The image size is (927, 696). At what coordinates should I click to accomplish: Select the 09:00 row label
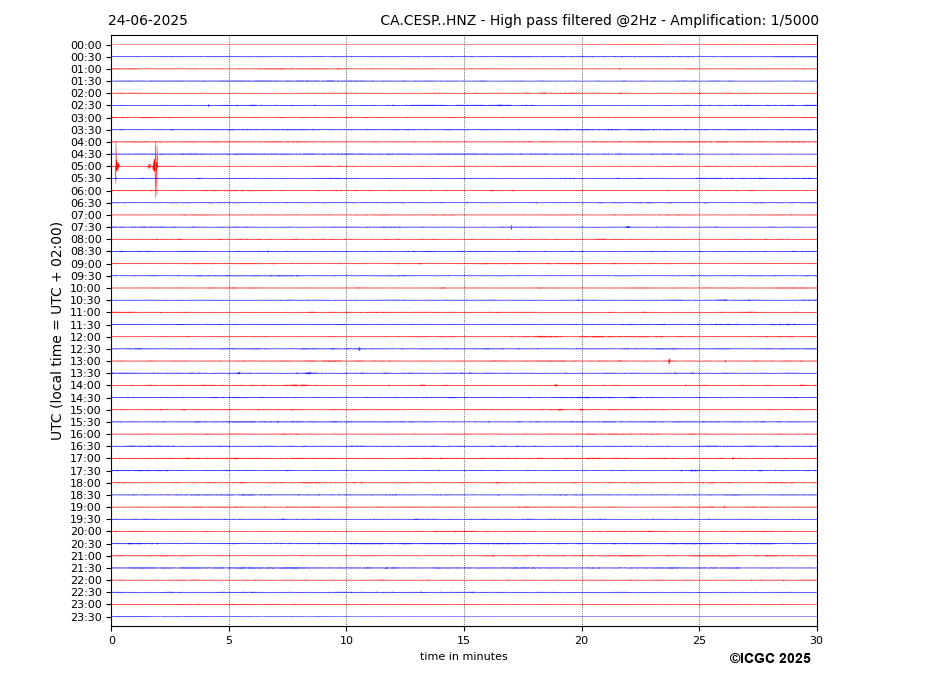pyautogui.click(x=86, y=264)
